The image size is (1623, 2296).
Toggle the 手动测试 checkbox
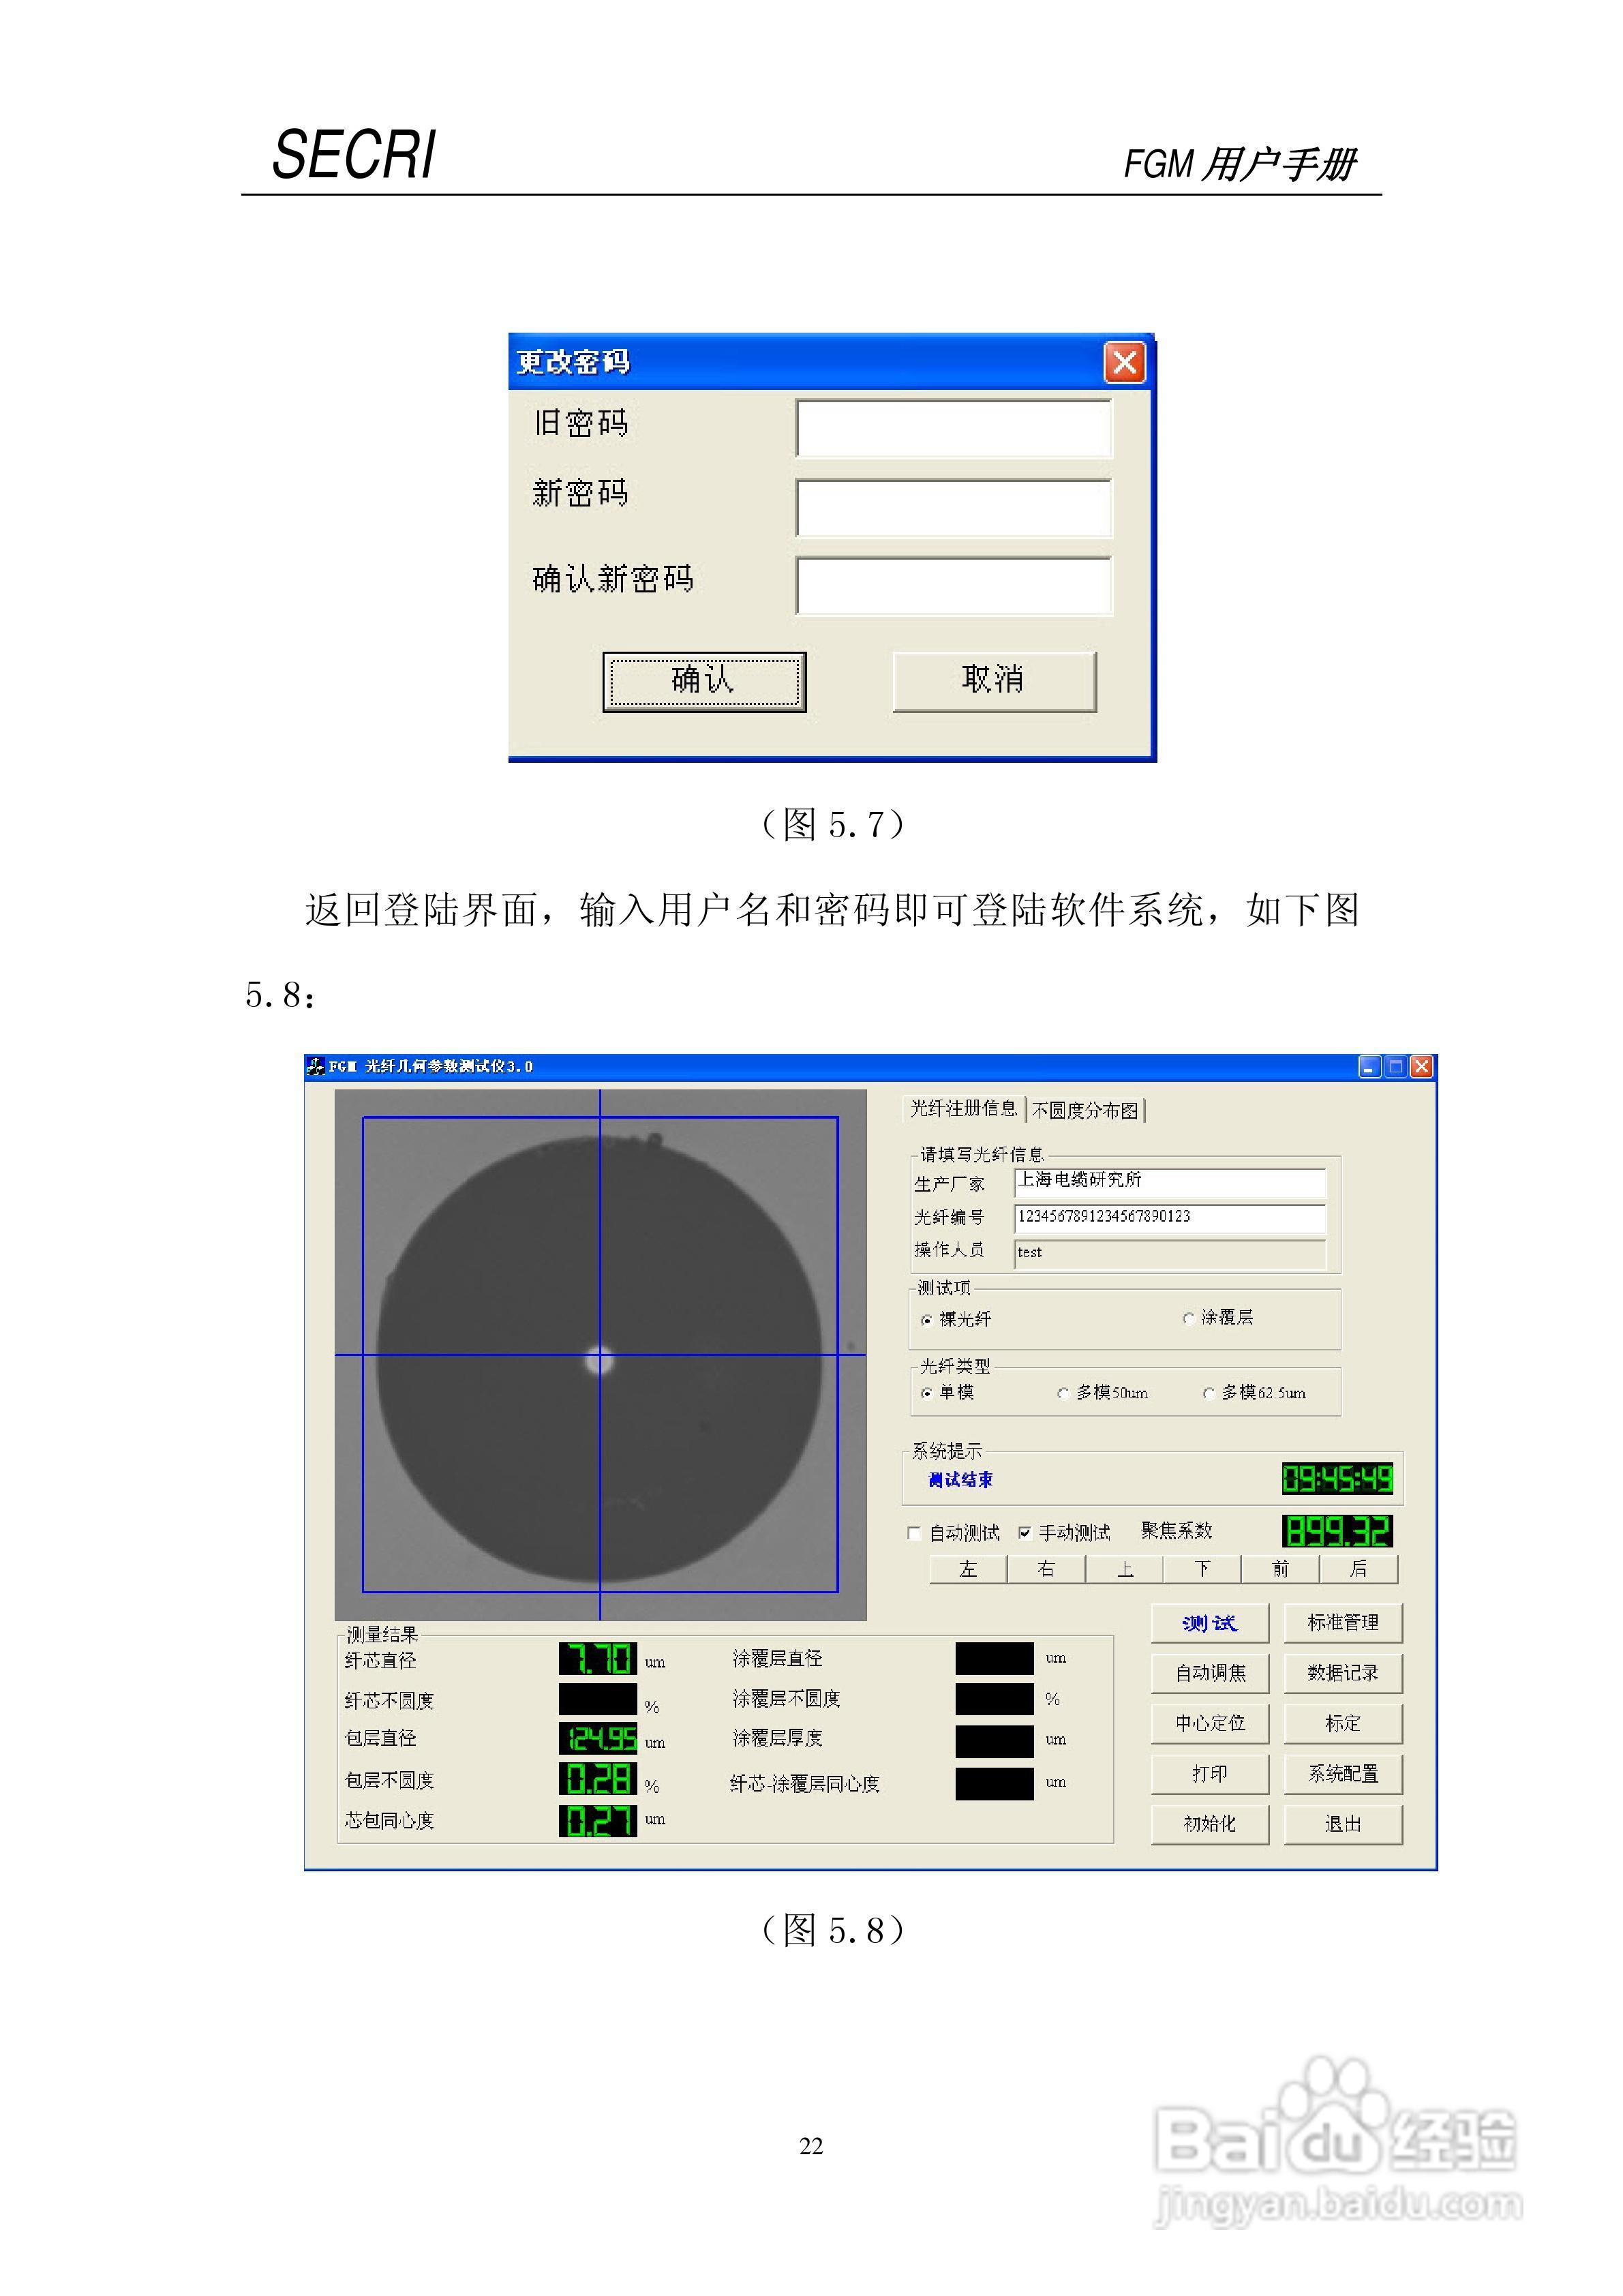[1024, 1533]
